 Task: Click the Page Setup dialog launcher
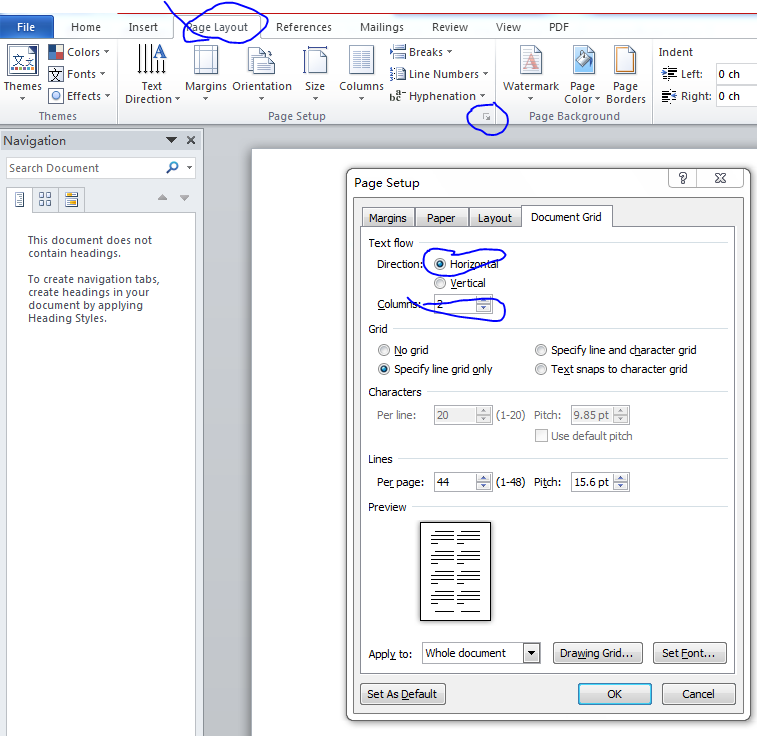[487, 117]
